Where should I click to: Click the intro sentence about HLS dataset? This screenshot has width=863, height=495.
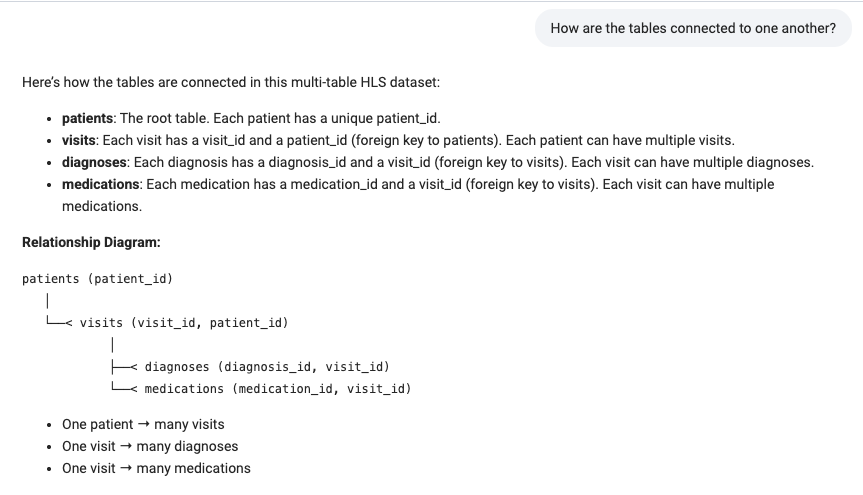pyautogui.click(x=231, y=83)
